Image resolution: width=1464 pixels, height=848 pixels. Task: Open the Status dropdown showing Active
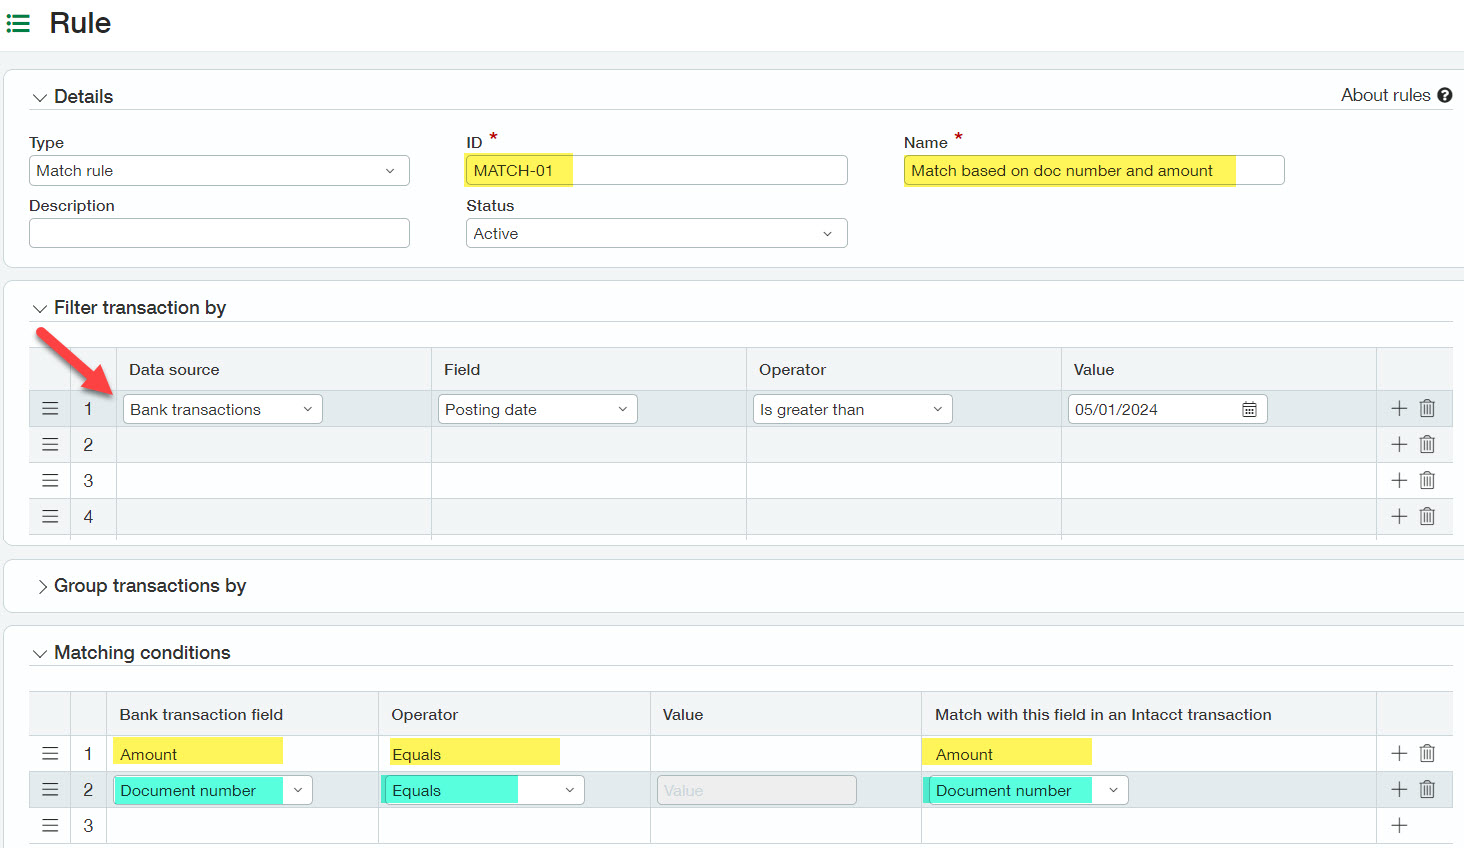pyautogui.click(x=656, y=234)
